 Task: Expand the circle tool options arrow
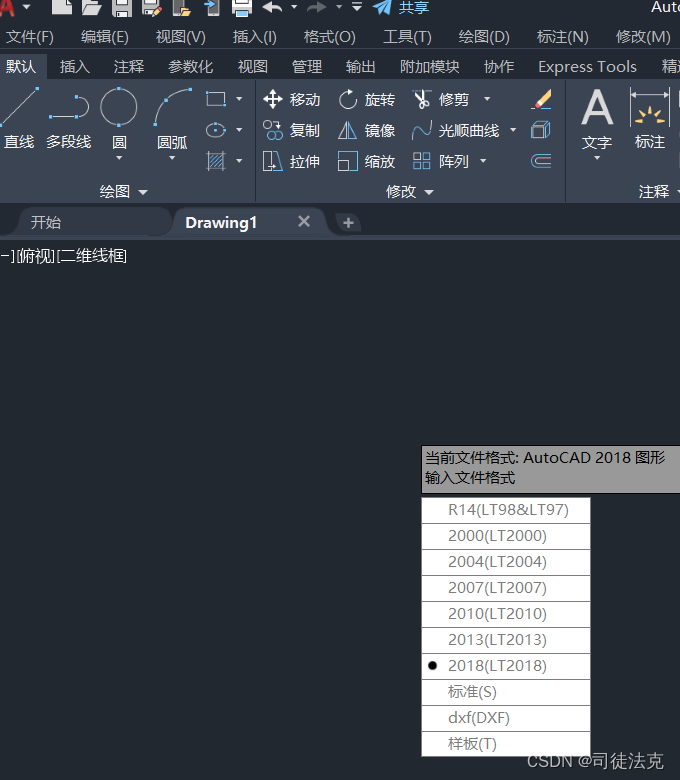[x=119, y=158]
